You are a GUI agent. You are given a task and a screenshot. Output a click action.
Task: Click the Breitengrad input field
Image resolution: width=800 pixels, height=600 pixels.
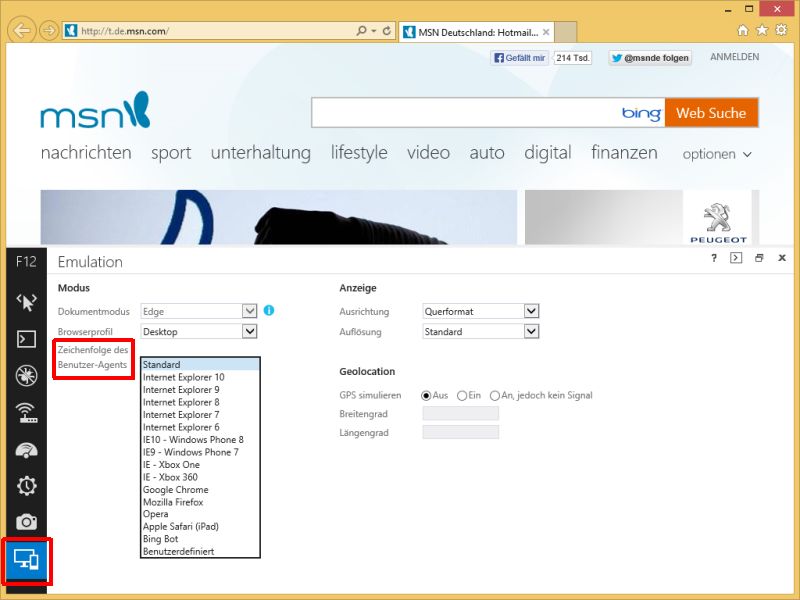pos(461,414)
